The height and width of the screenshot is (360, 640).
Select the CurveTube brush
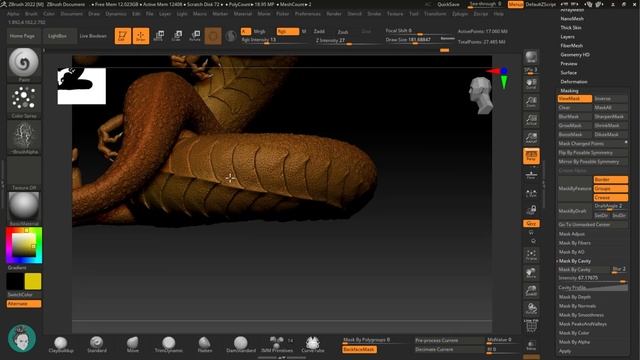coord(313,344)
